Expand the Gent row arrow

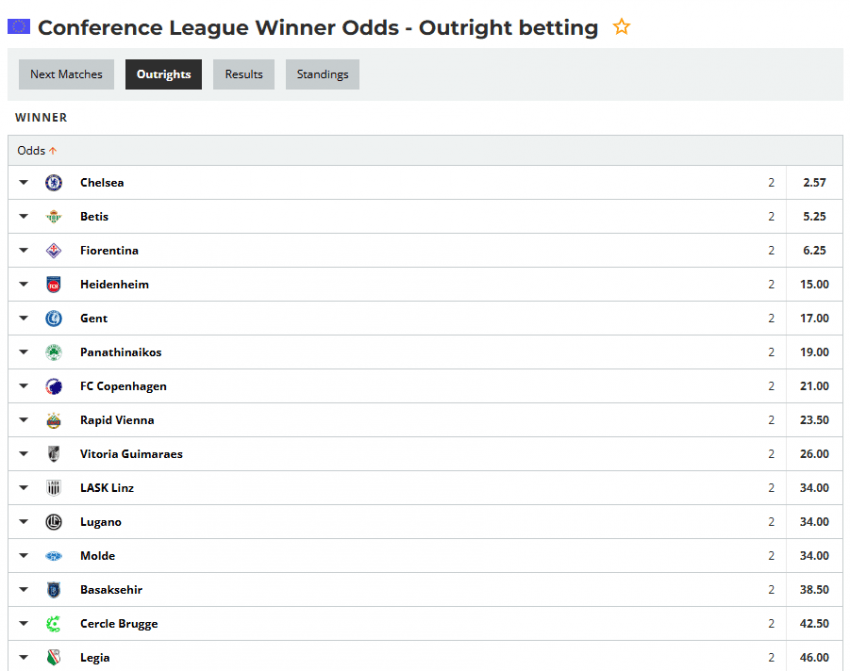click(x=24, y=319)
